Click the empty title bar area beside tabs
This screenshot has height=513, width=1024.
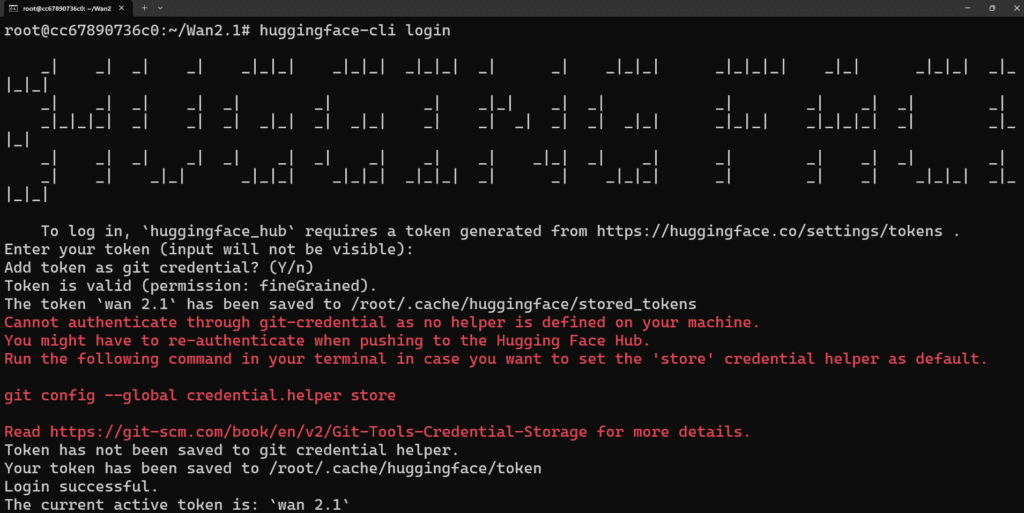point(562,8)
